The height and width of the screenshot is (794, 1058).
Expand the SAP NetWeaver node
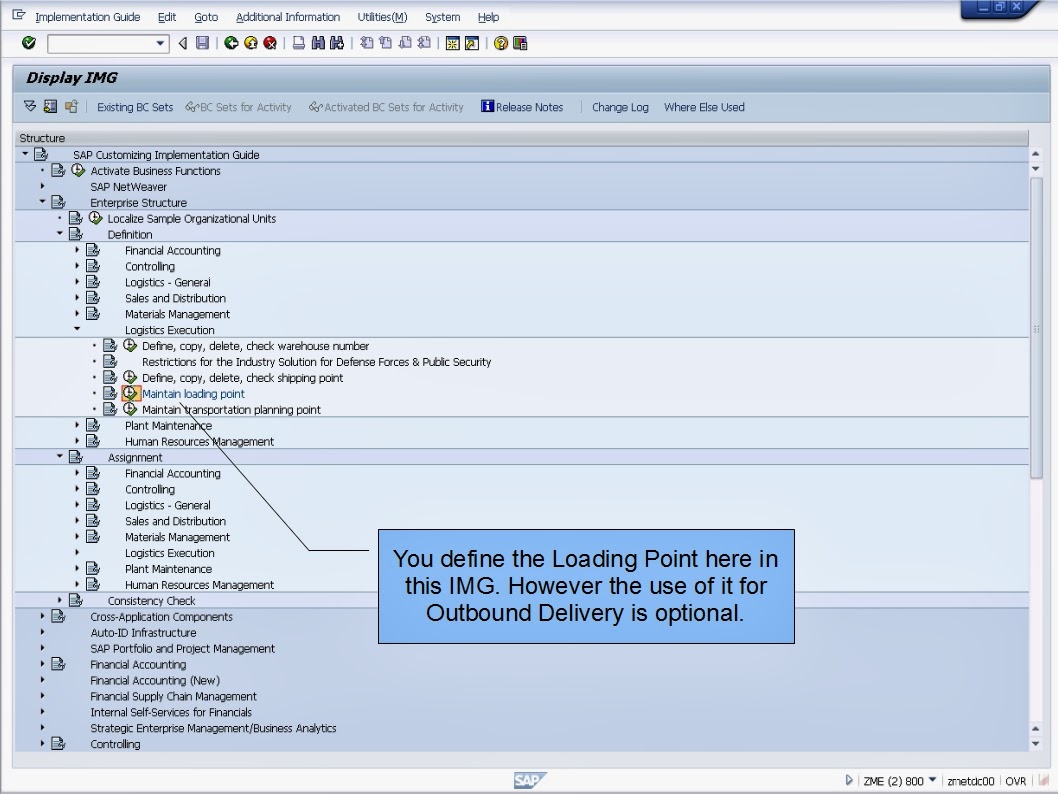(x=42, y=186)
